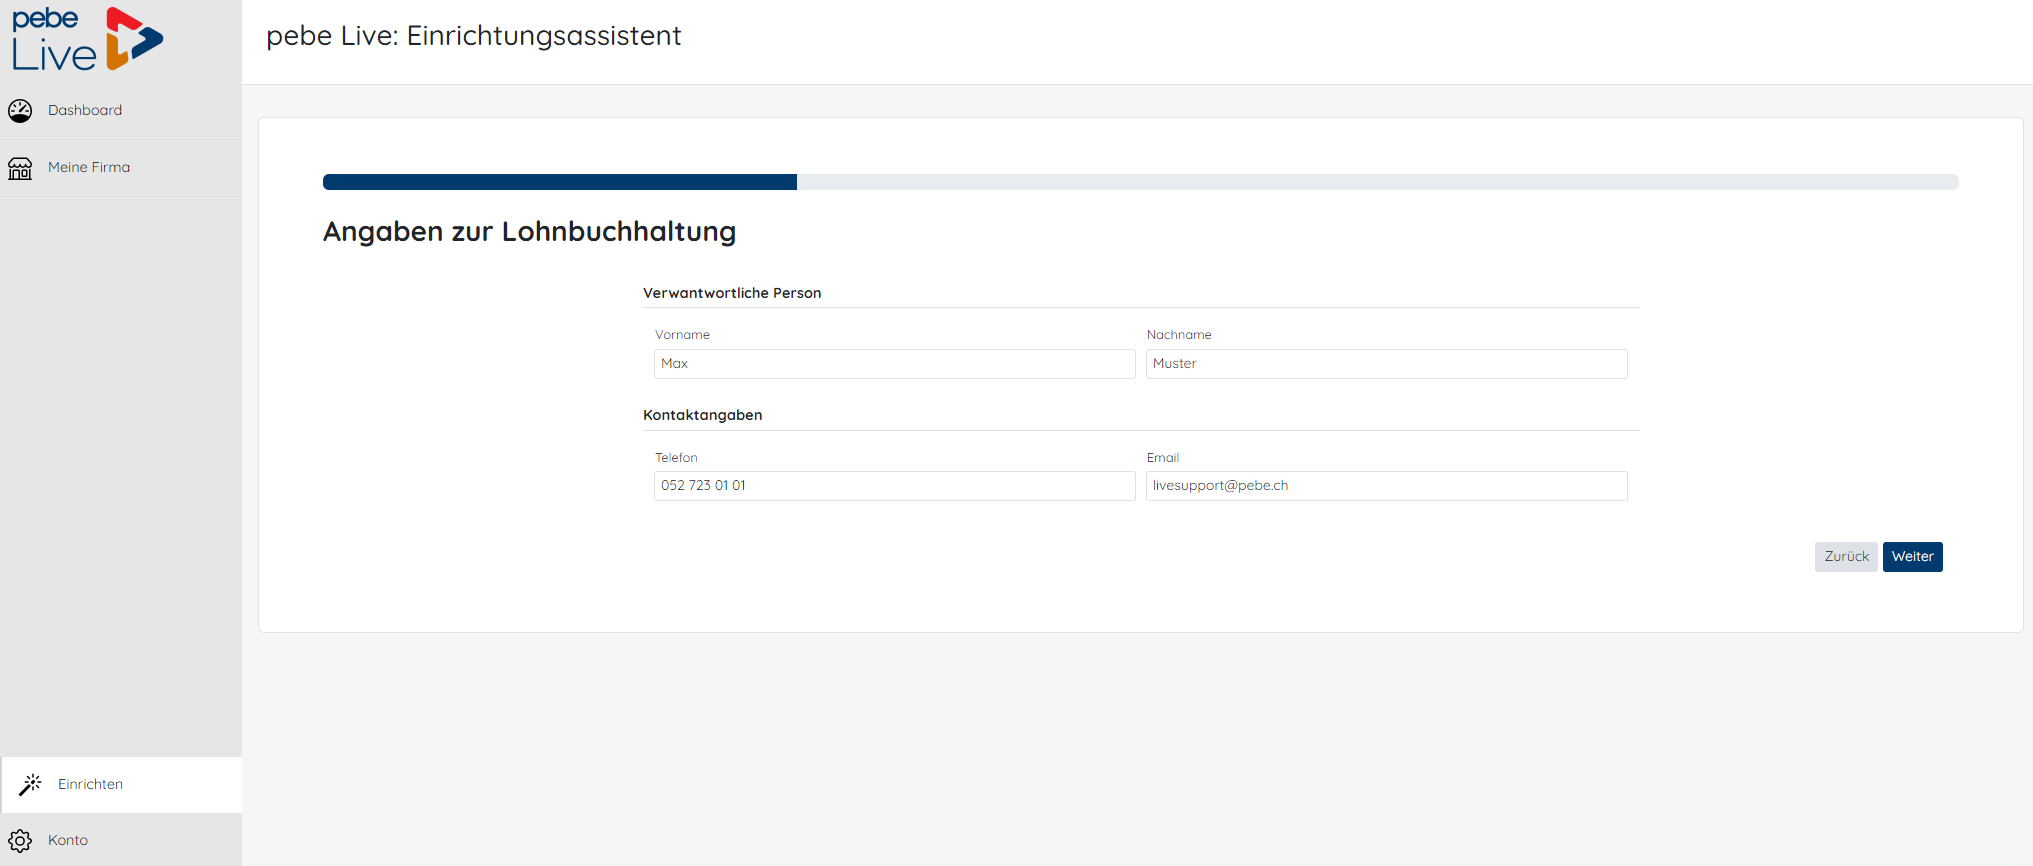Click the Einrichten magic wand icon
The height and width of the screenshot is (866, 2033).
tap(31, 784)
